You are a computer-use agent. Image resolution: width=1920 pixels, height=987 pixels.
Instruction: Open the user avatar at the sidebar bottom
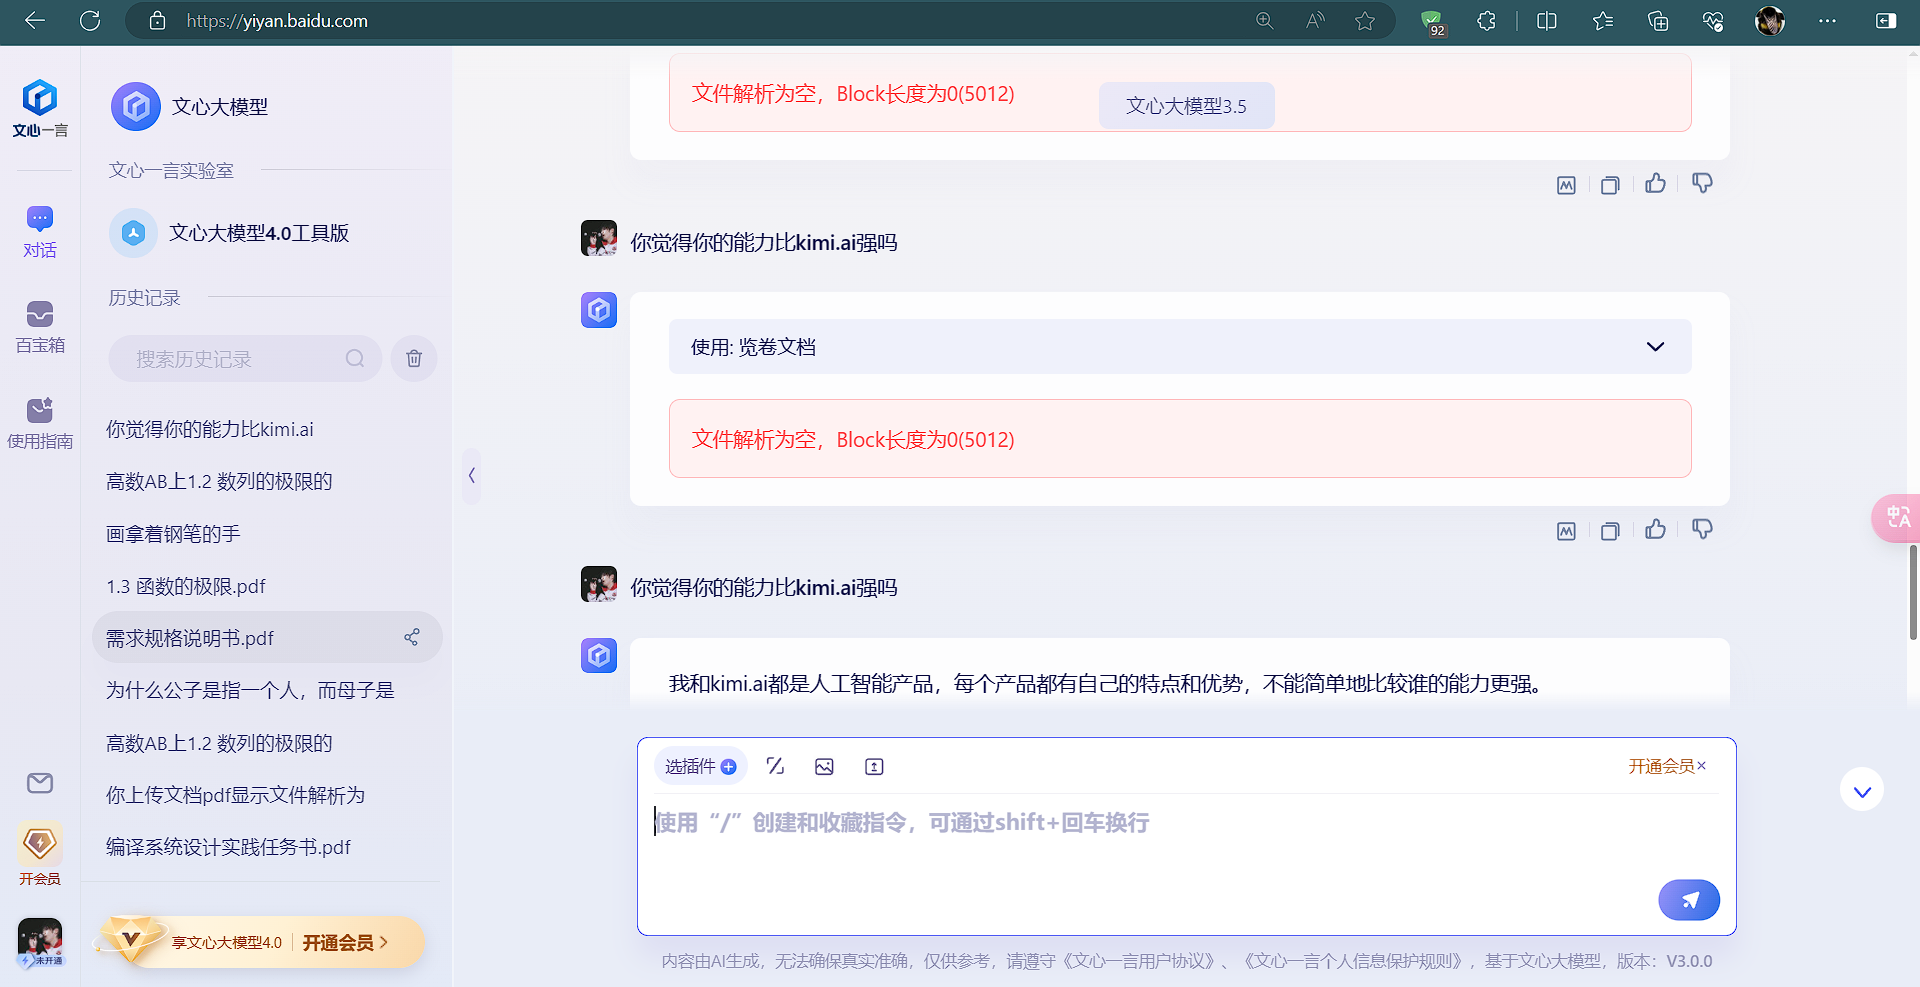[x=40, y=942]
